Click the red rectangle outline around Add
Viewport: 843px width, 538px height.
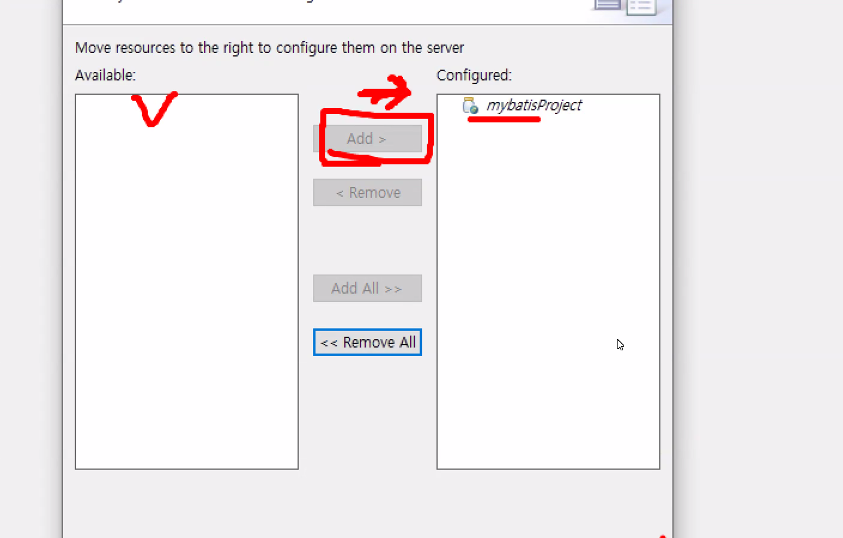(376, 138)
